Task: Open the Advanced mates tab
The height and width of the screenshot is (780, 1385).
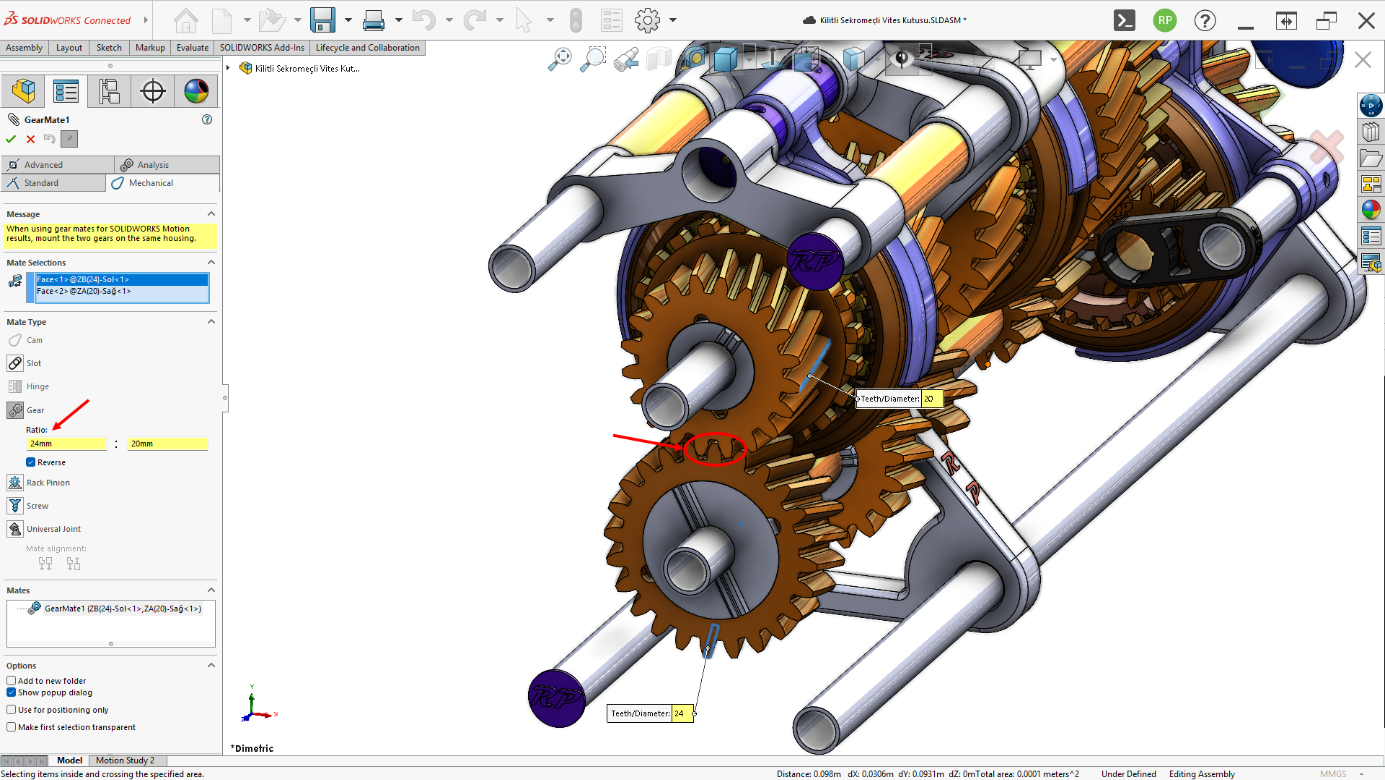Action: pyautogui.click(x=57, y=165)
